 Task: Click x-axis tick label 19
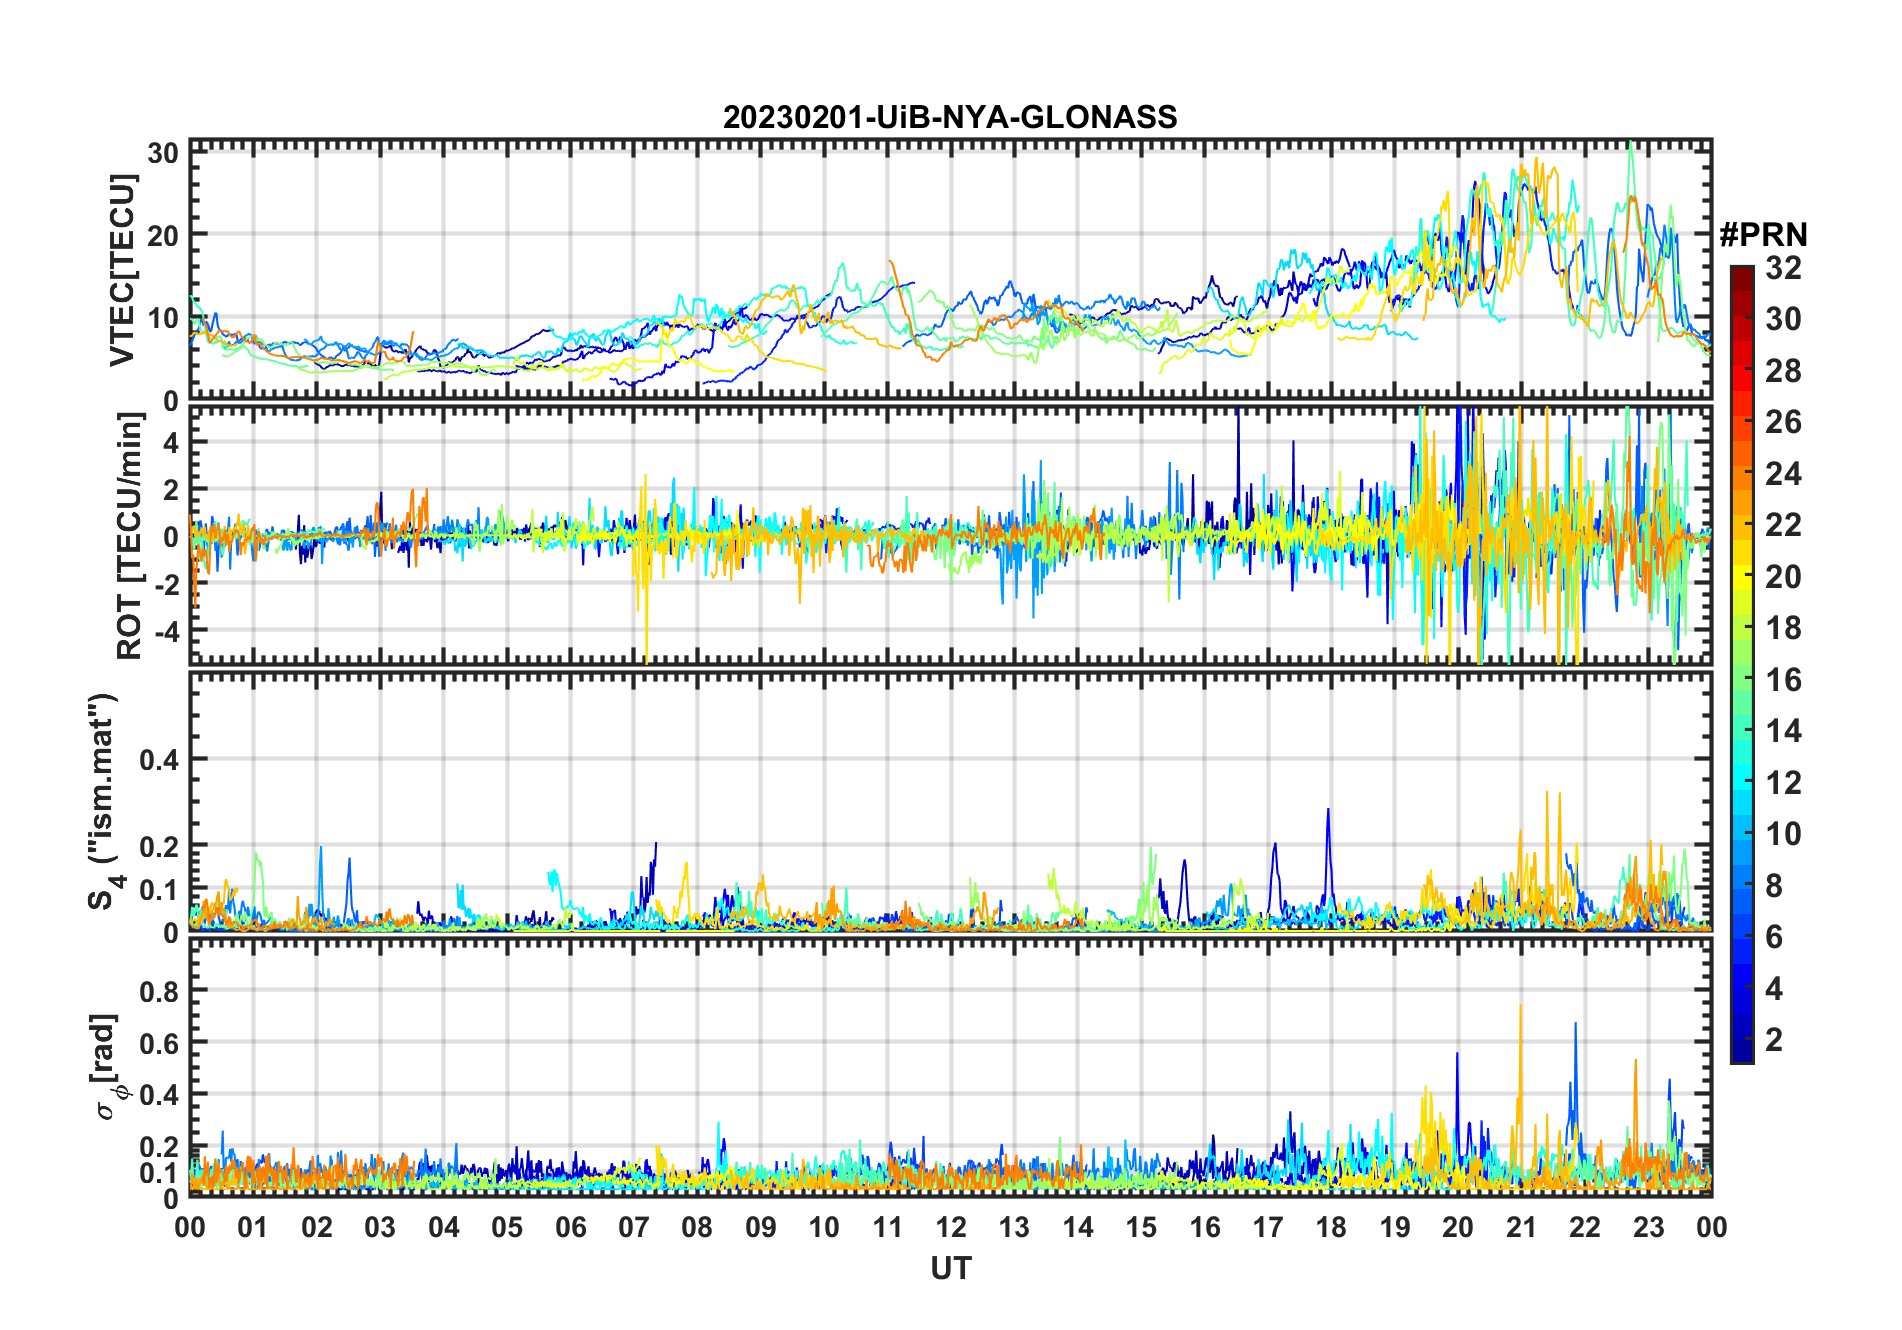point(1395,1227)
